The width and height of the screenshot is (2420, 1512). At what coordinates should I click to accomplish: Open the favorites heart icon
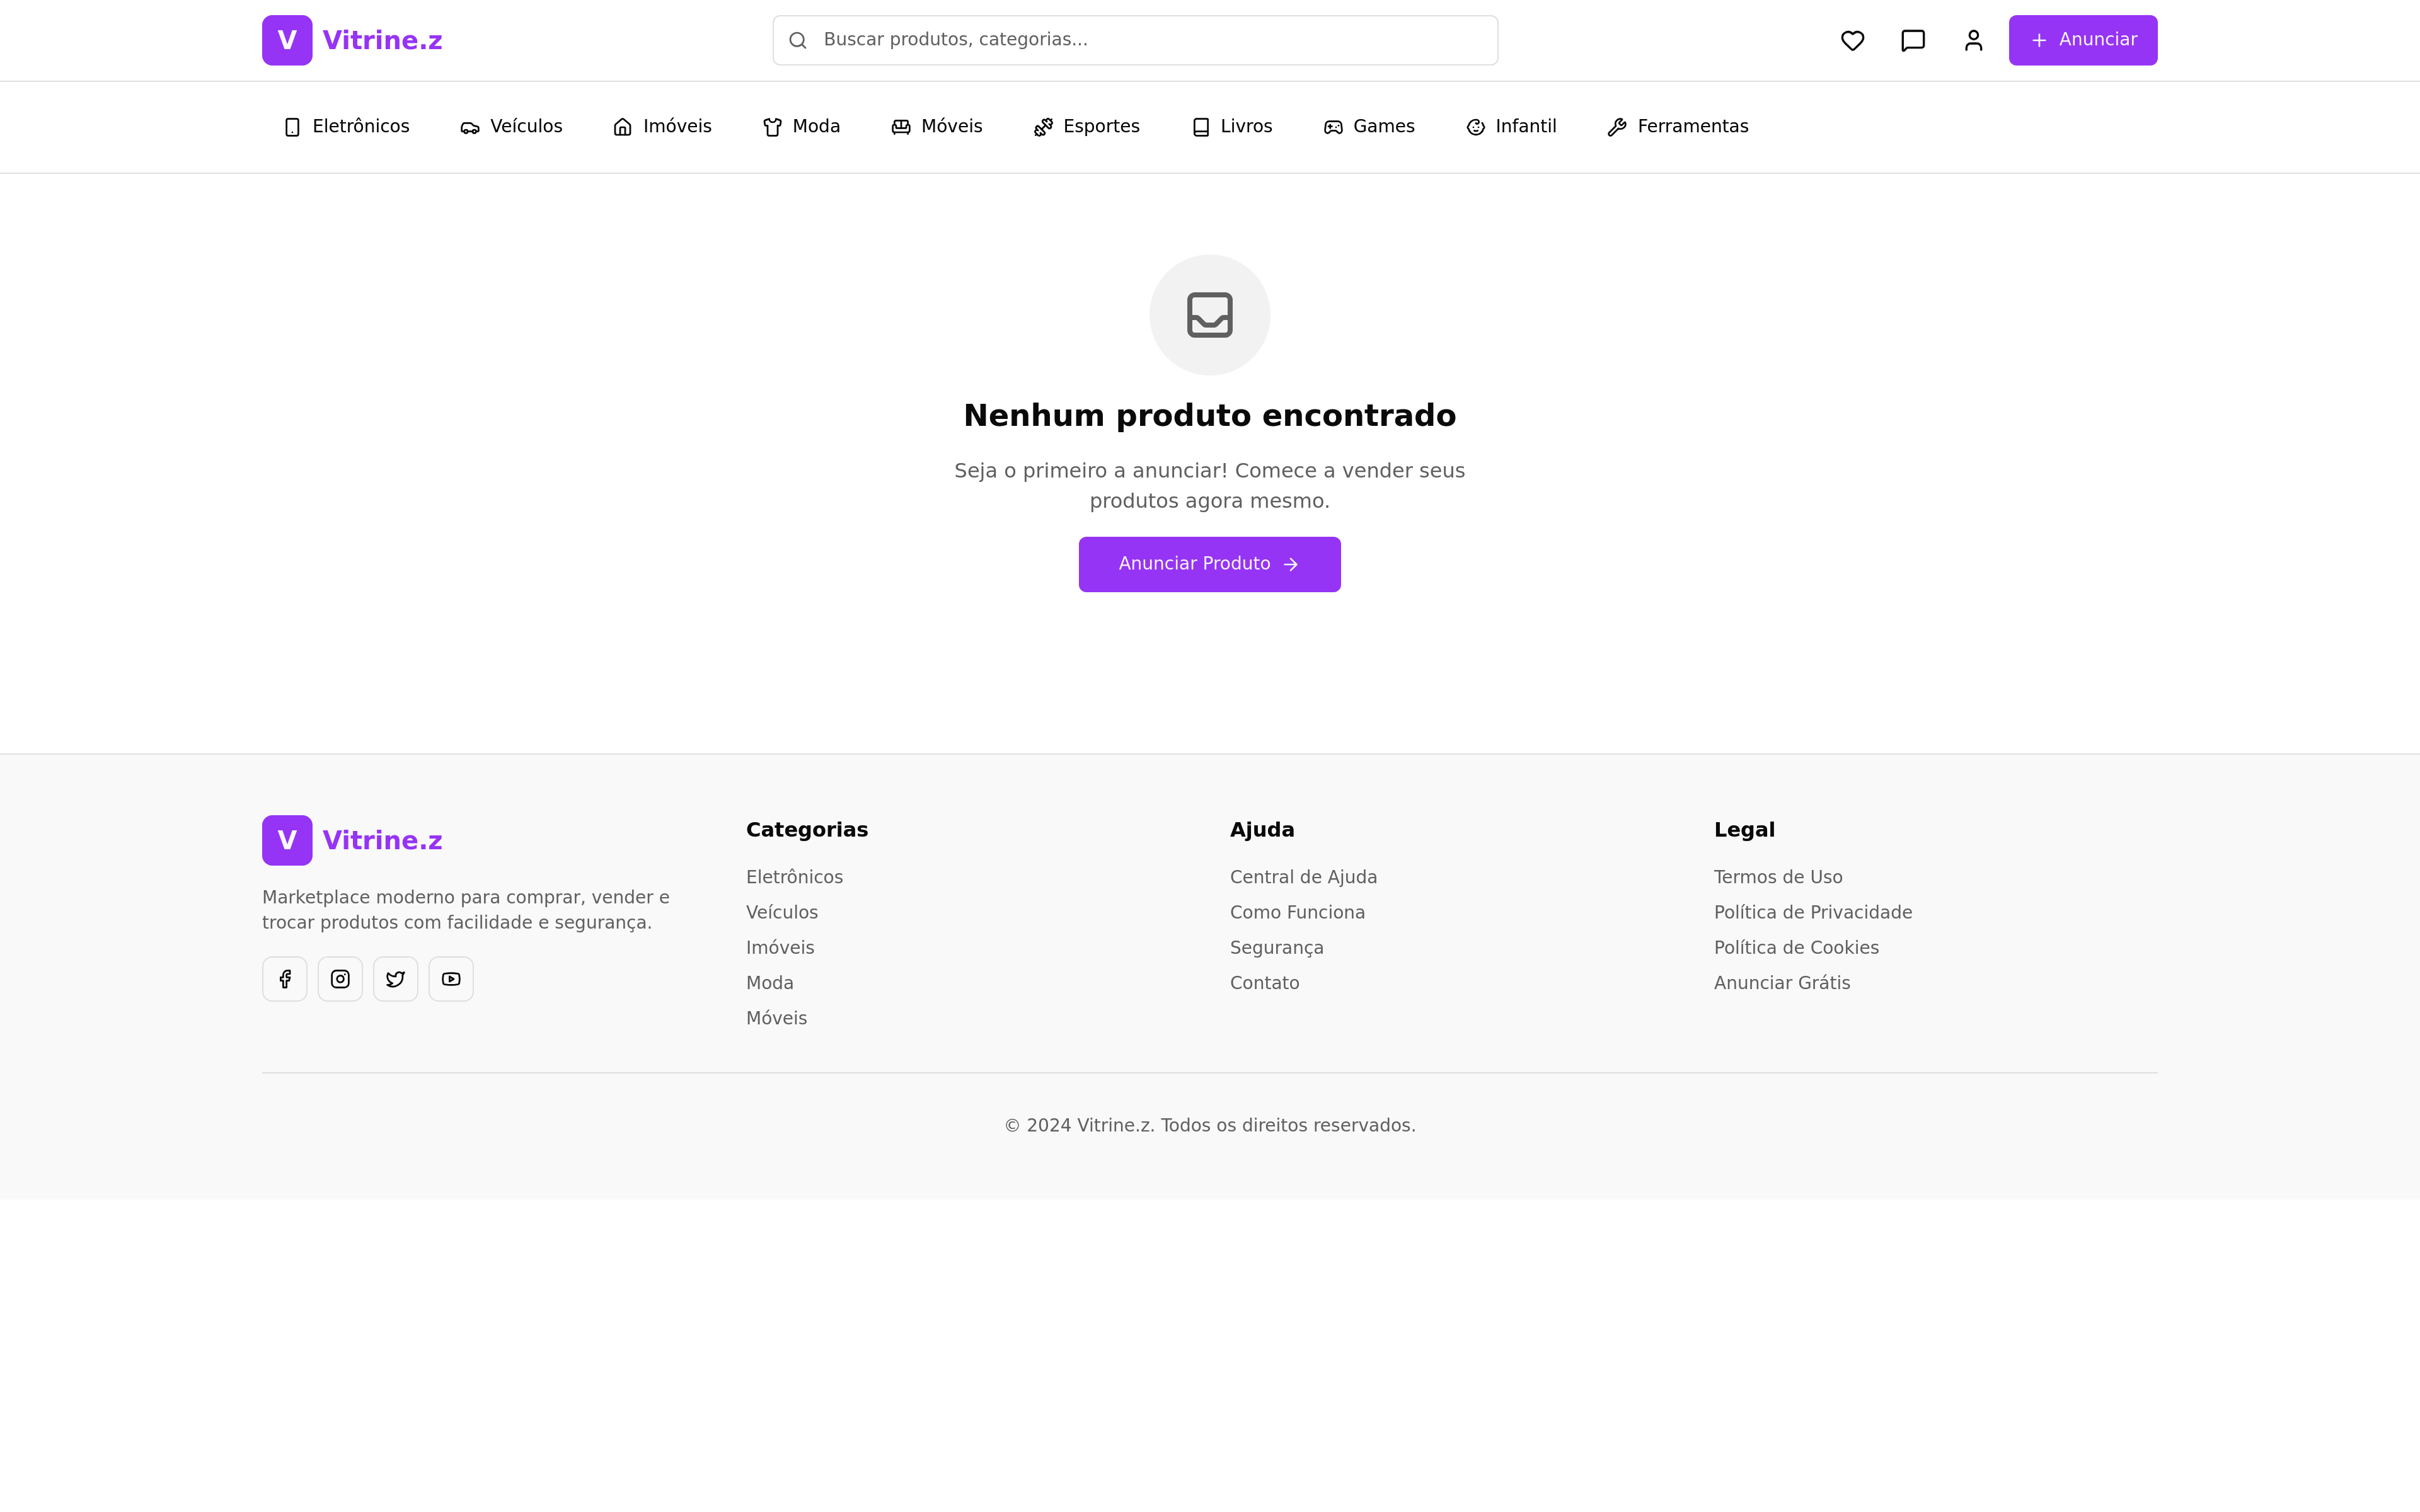[x=1852, y=40]
